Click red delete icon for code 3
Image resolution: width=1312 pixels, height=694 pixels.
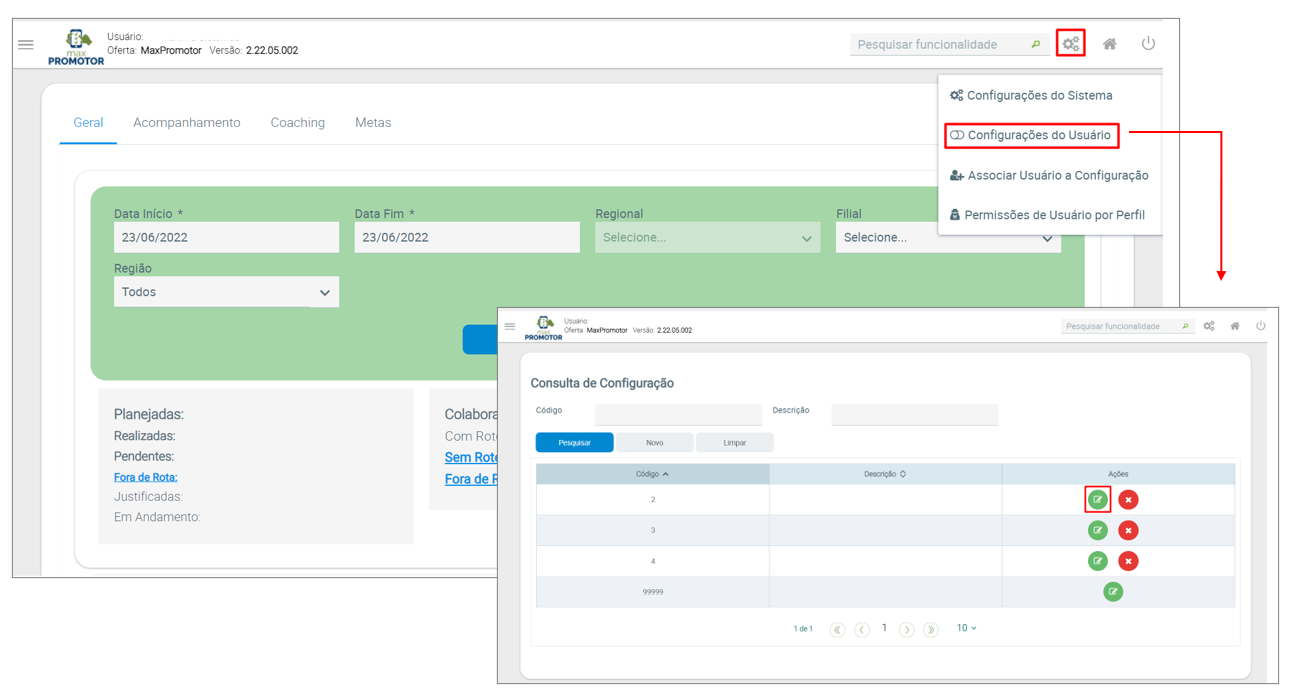click(x=1128, y=531)
